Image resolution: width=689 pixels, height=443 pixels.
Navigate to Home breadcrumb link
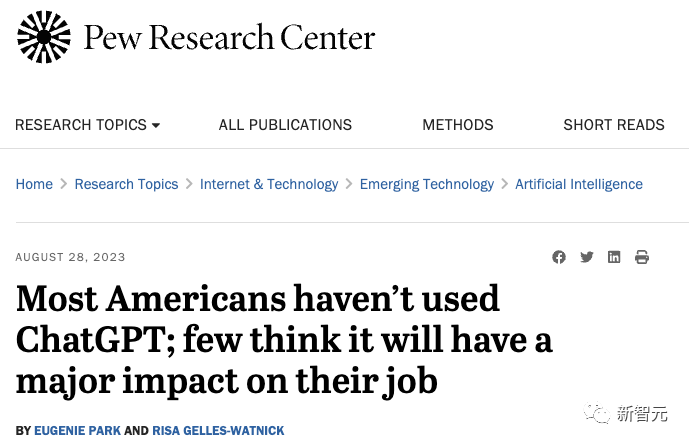(34, 184)
